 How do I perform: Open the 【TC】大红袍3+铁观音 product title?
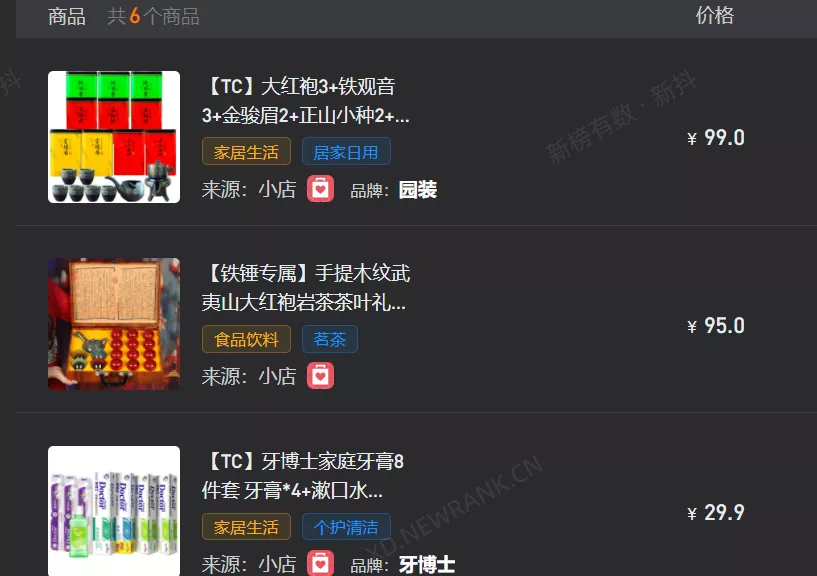tap(306, 101)
